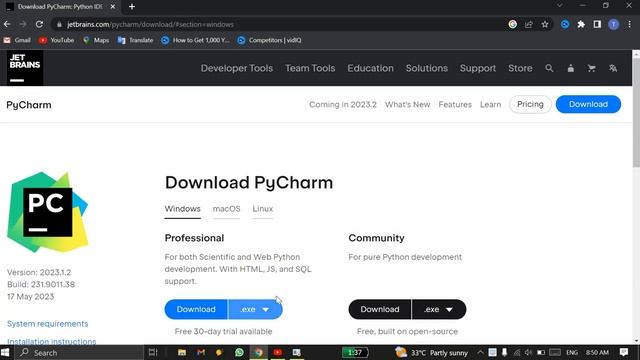The image size is (640, 360).
Task: Open the What's New link
Action: pos(407,104)
